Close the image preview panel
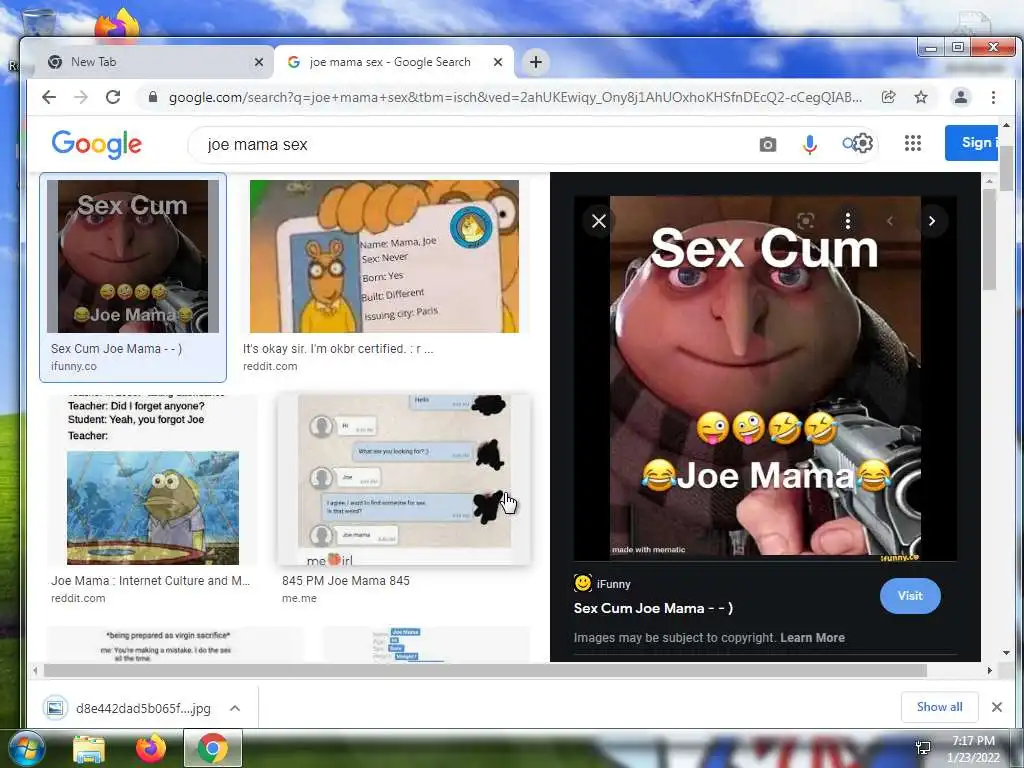The height and width of the screenshot is (768, 1024). pyautogui.click(x=599, y=221)
